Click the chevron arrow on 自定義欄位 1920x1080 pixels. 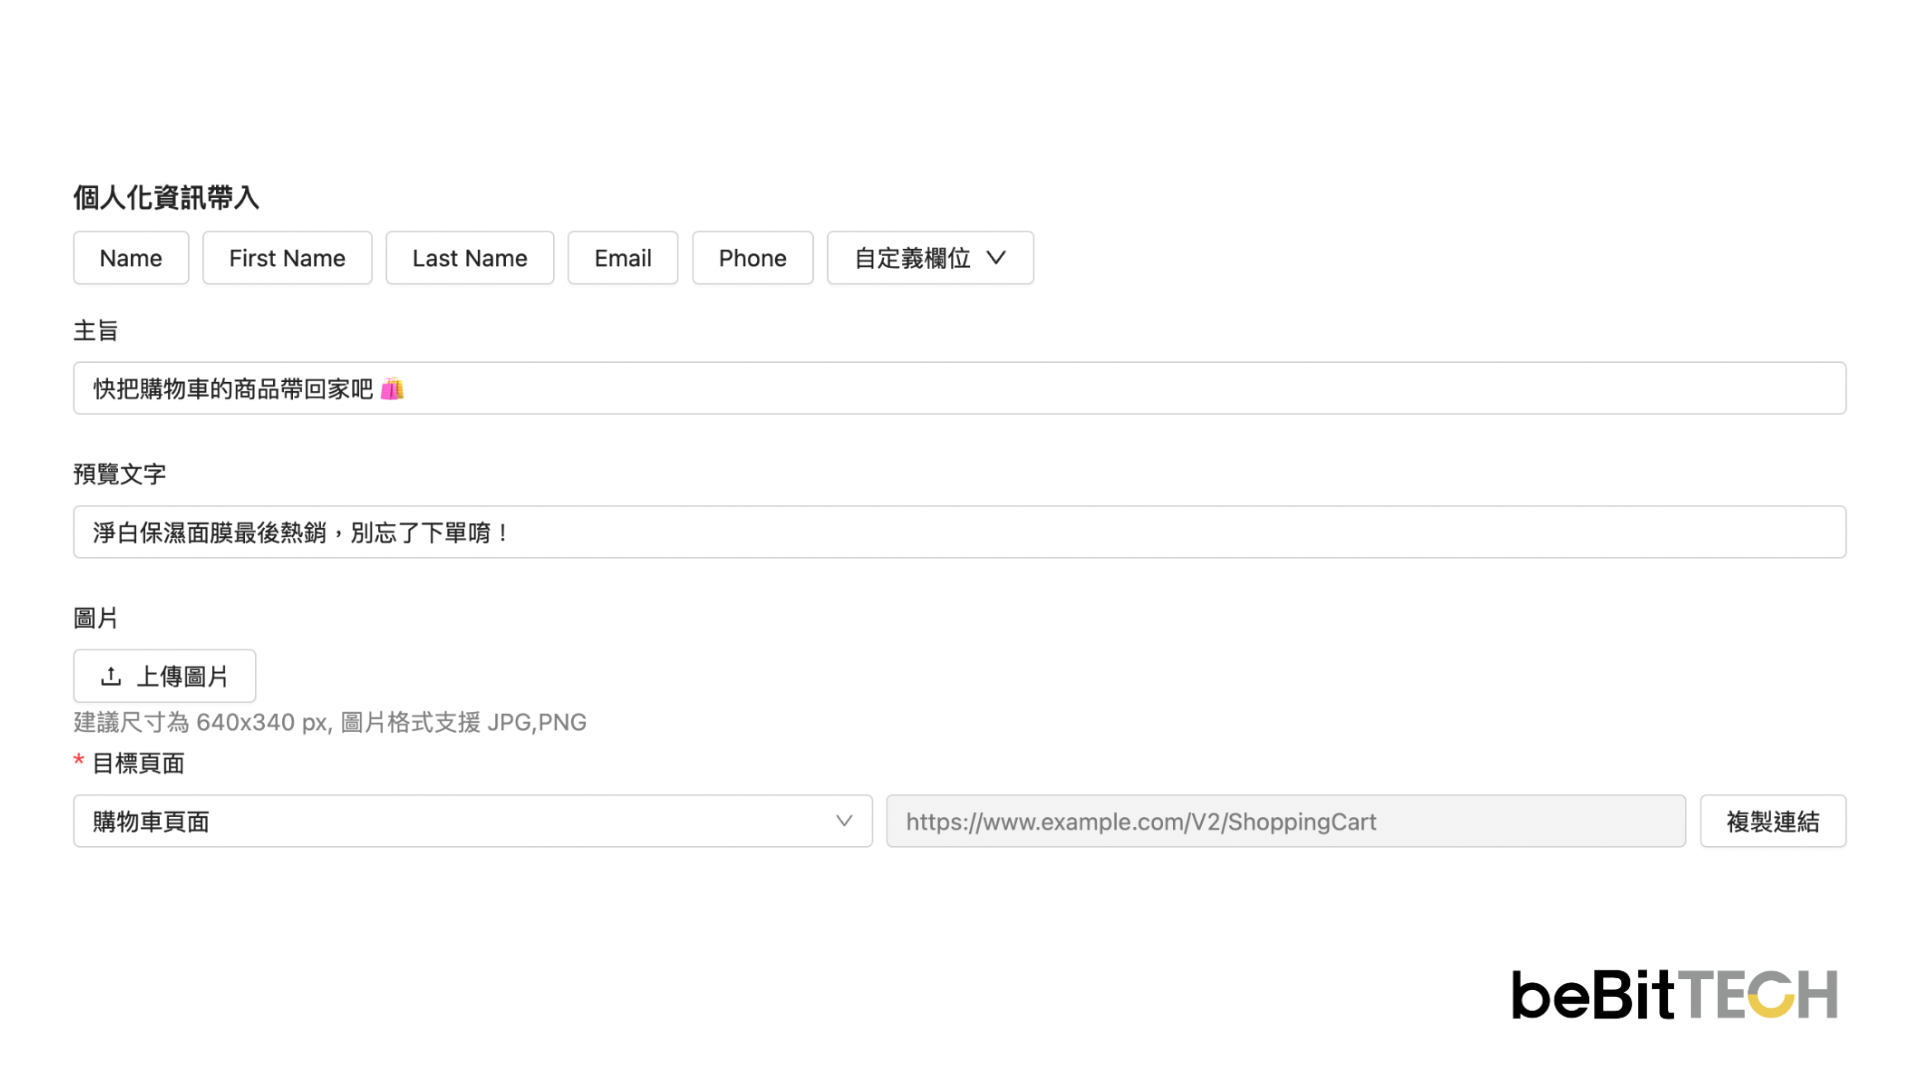point(996,257)
